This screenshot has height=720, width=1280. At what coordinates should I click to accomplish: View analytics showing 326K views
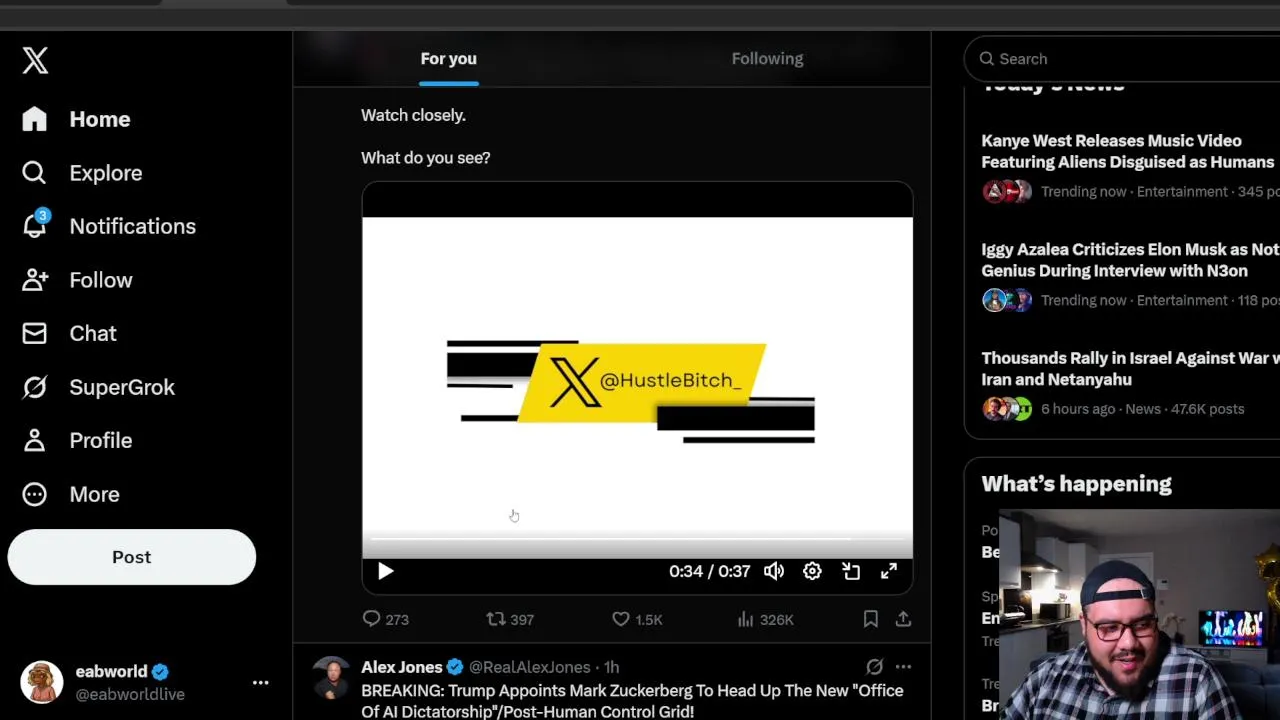tap(765, 619)
